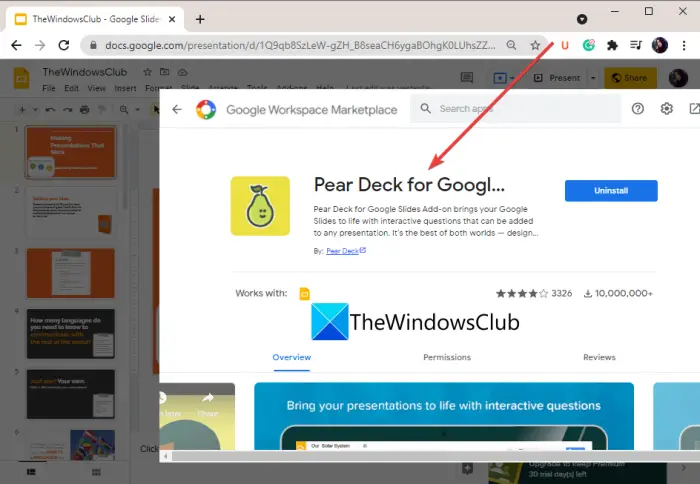700x484 pixels.
Task: Open the File menu in Slides
Action: [x=49, y=88]
